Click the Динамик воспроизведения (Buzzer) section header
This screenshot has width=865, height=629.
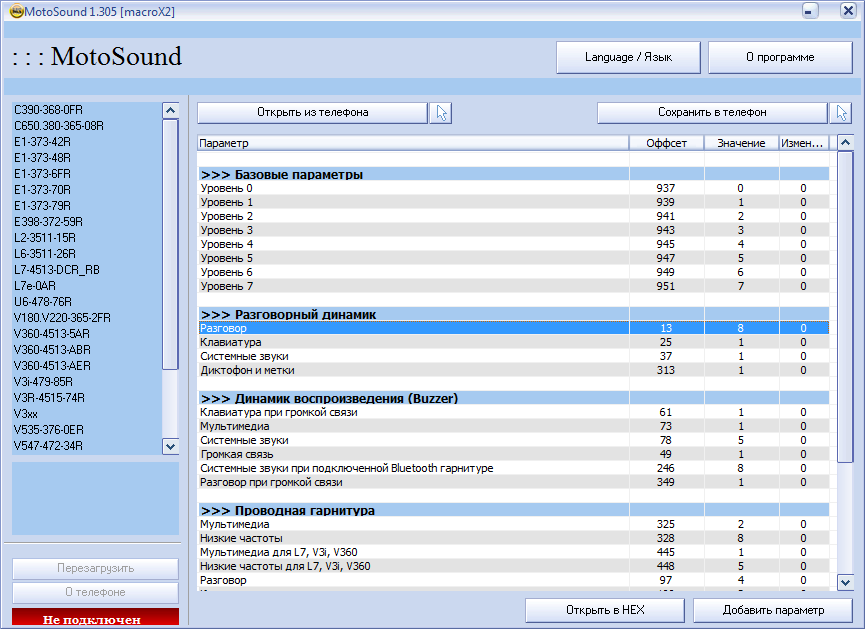click(513, 398)
